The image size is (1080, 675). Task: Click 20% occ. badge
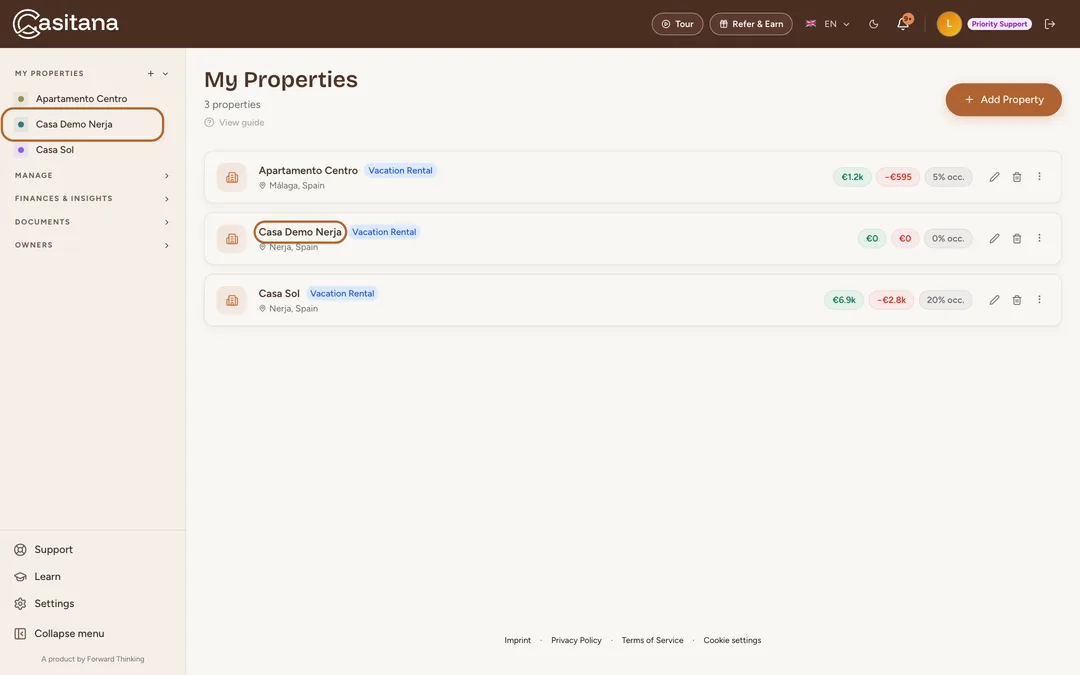tap(945, 300)
